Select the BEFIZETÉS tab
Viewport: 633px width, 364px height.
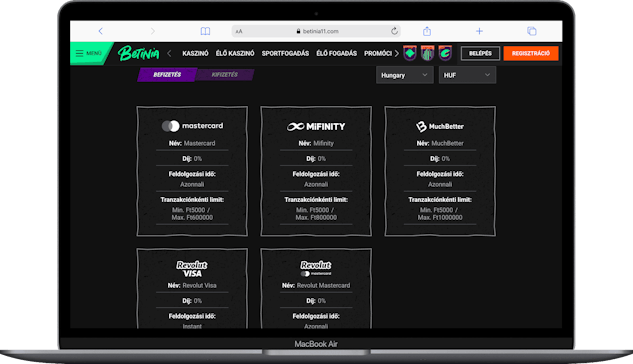(x=167, y=75)
